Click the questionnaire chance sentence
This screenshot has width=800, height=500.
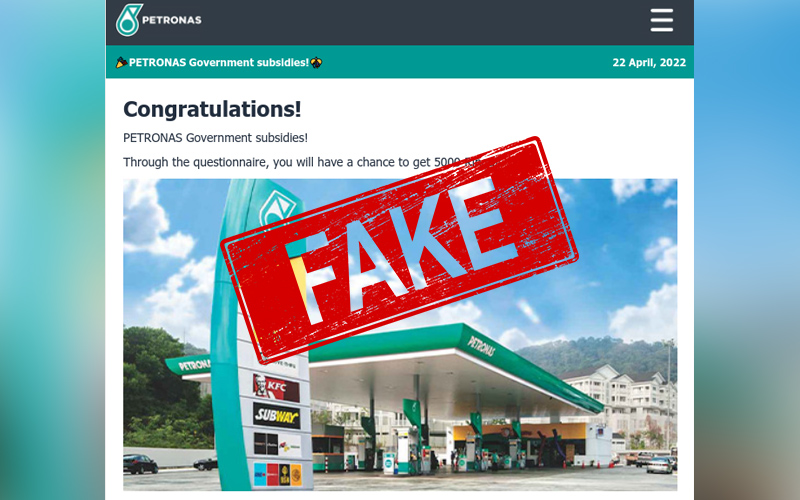(x=301, y=162)
